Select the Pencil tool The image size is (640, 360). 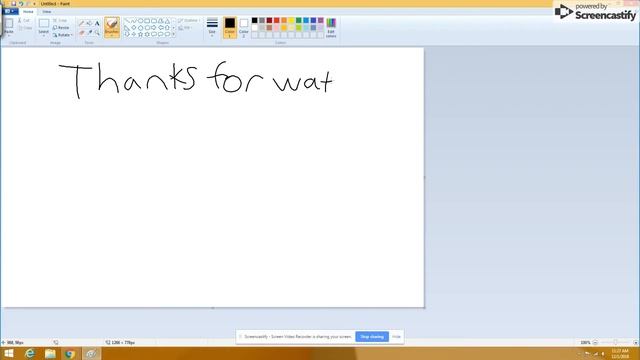pos(82,23)
